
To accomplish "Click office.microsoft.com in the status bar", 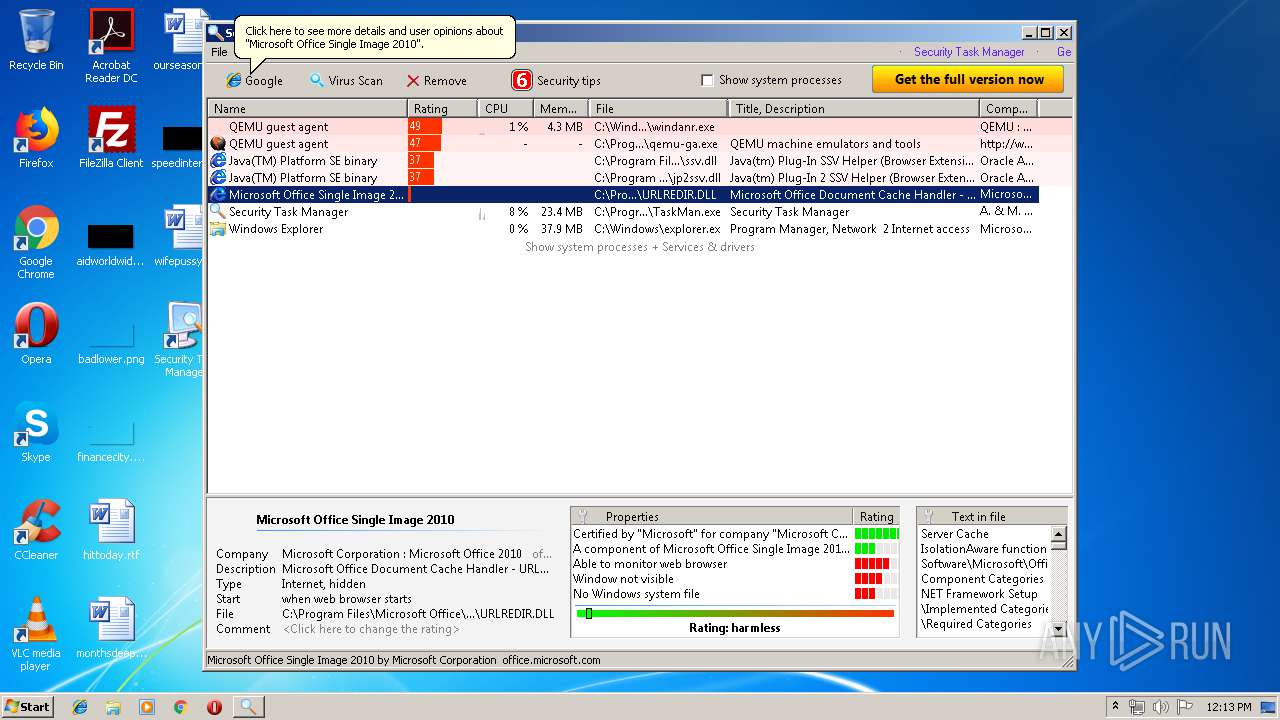I will point(551,660).
